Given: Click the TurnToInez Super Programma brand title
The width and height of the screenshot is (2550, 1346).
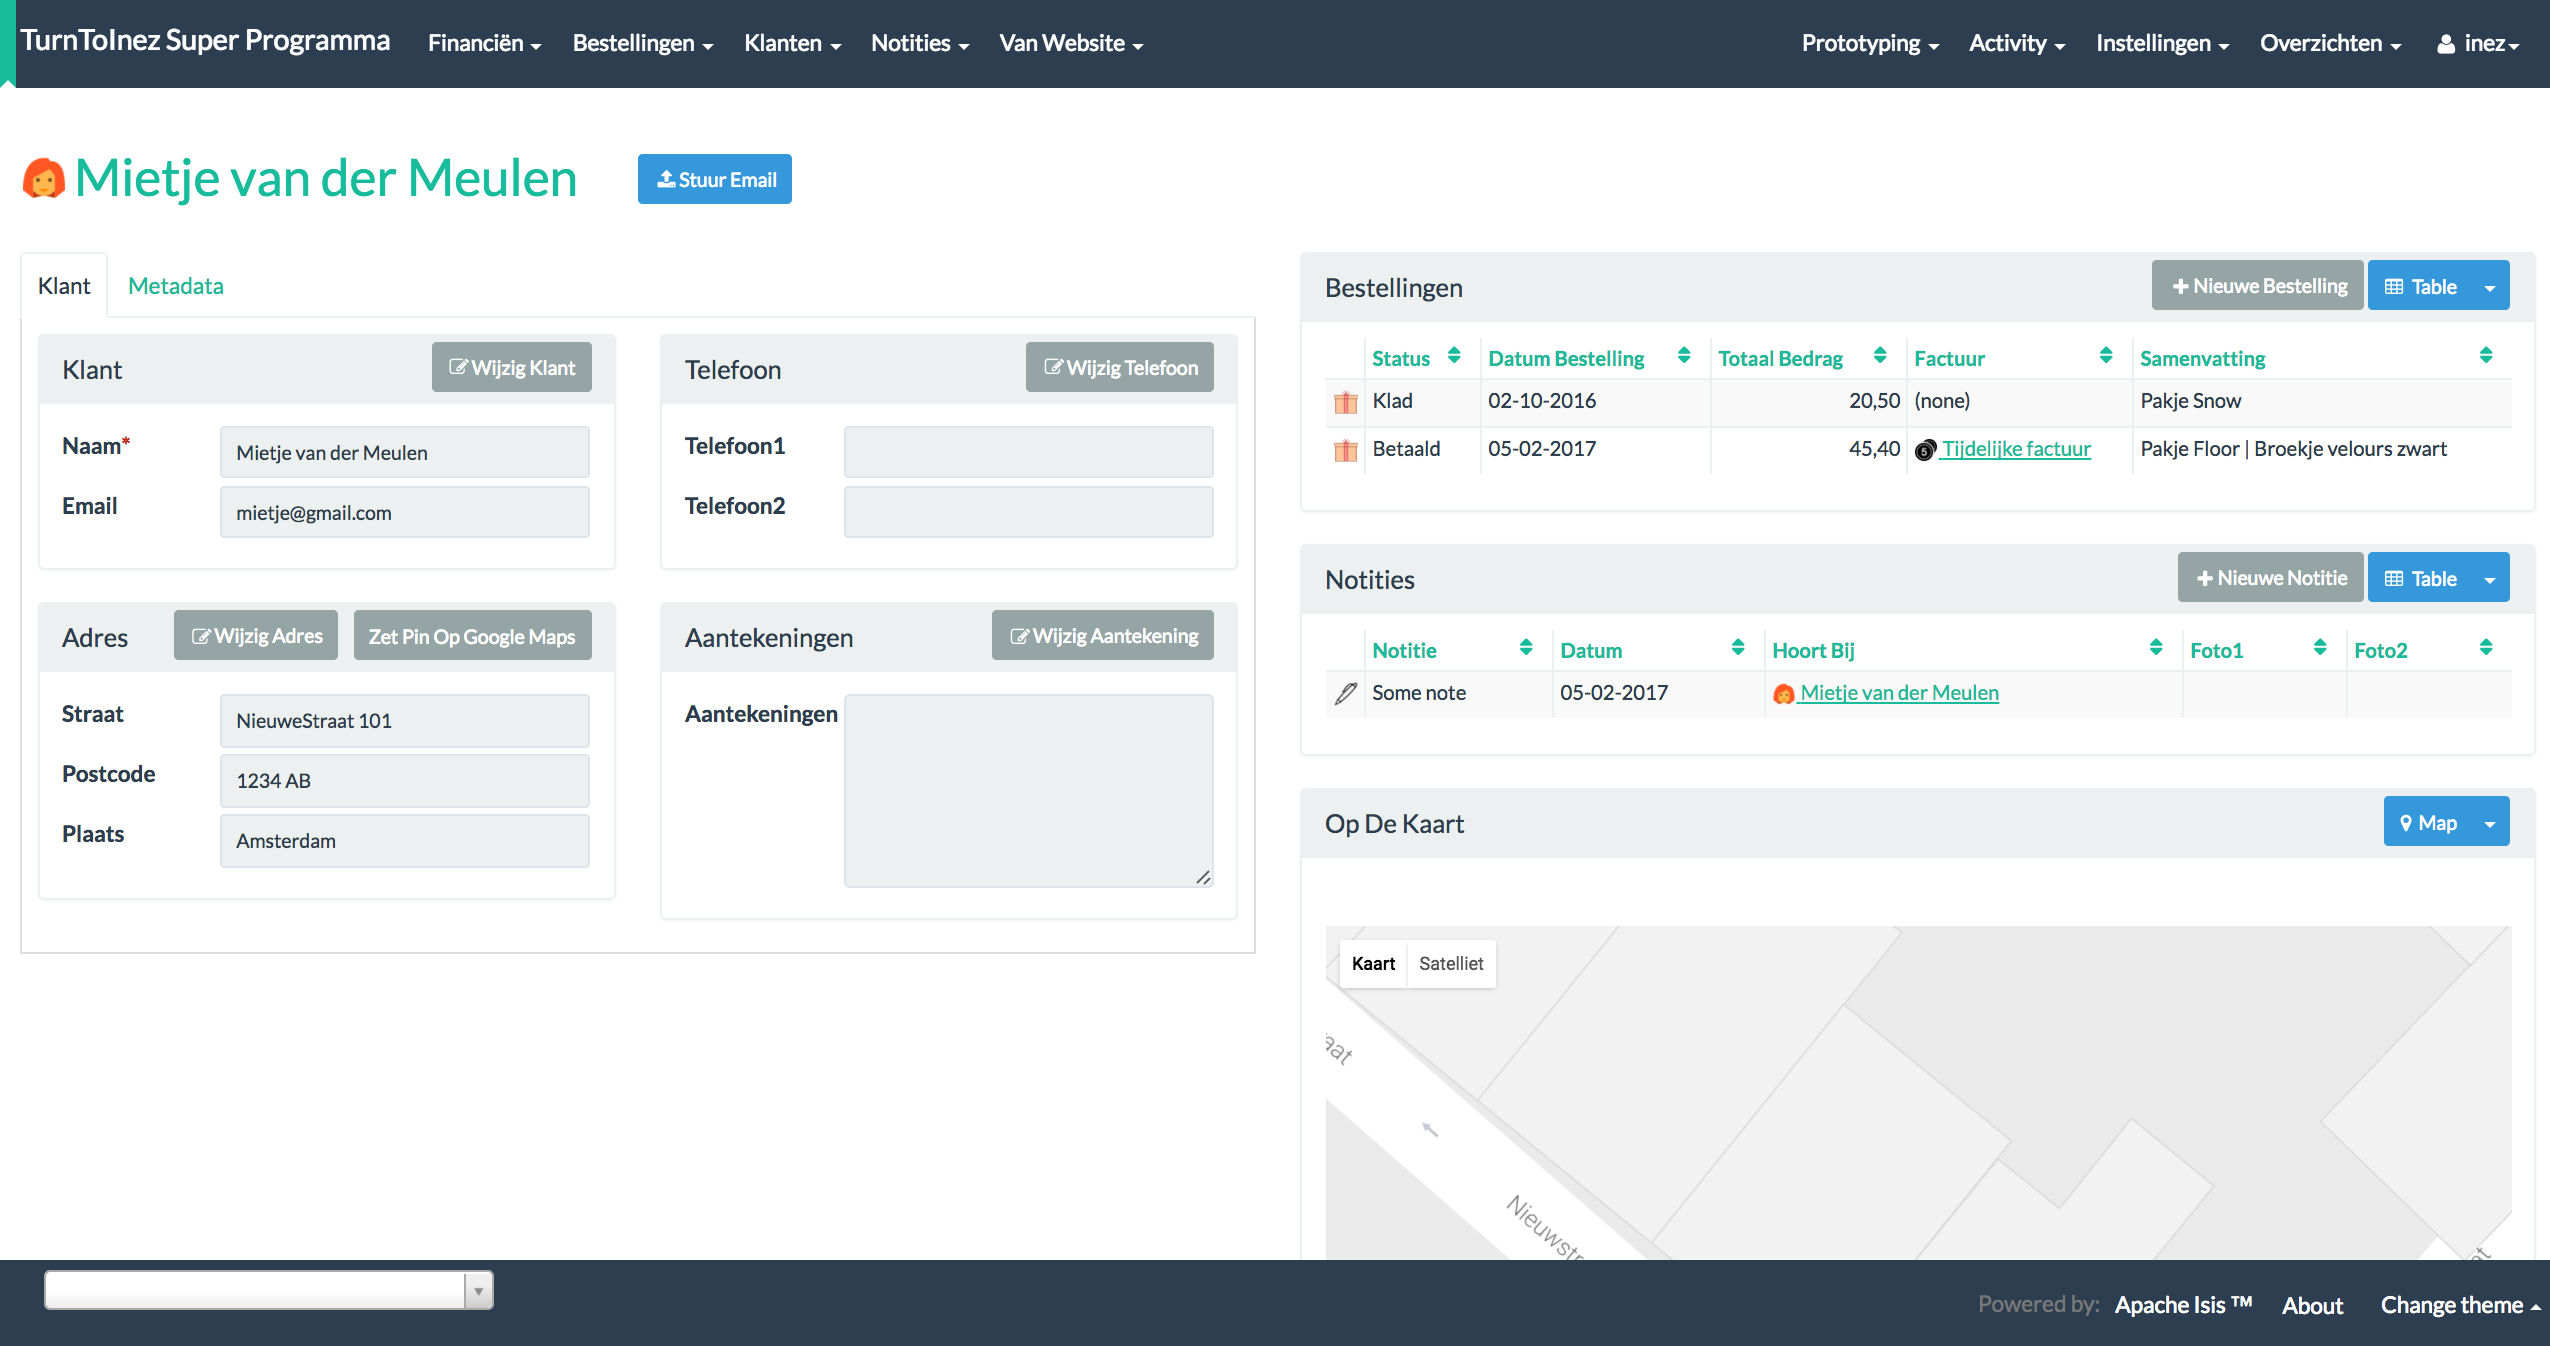Looking at the screenshot, I should [x=205, y=40].
